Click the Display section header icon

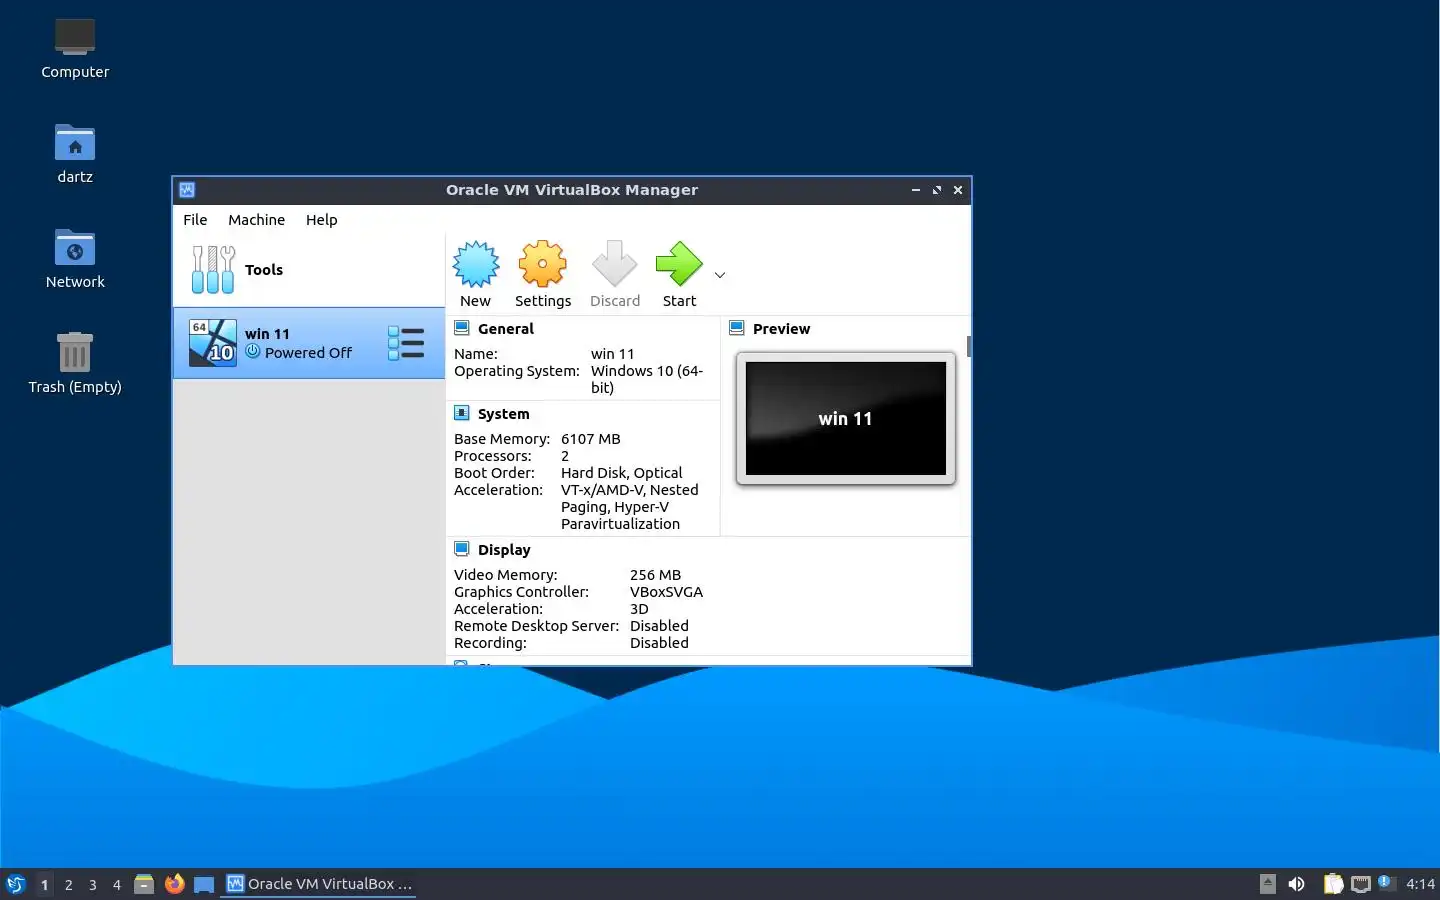(x=462, y=549)
